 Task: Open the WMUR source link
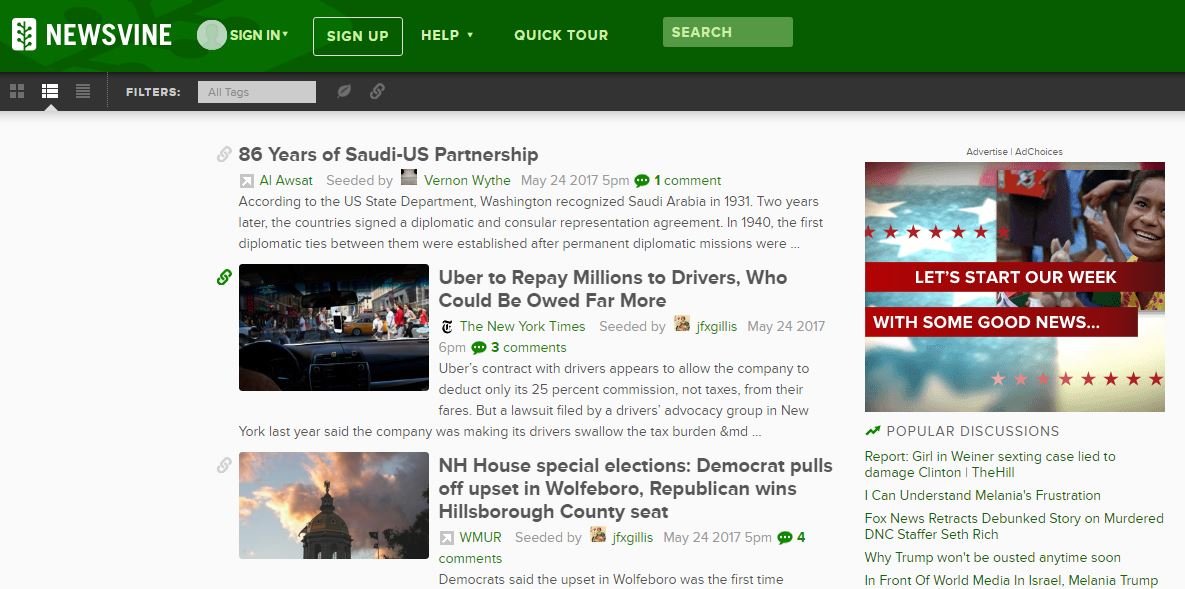coord(481,538)
